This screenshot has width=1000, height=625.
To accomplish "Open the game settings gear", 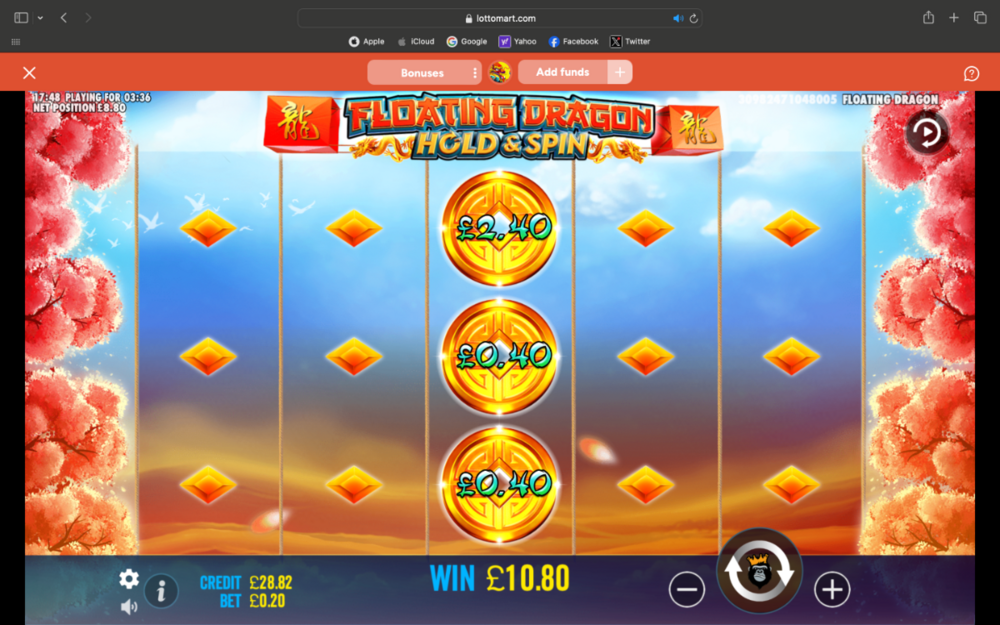I will pos(129,578).
